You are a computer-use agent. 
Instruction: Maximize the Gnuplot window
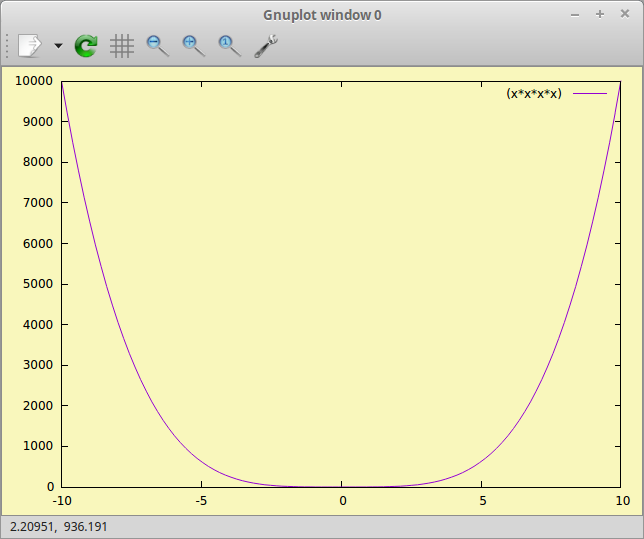point(600,14)
